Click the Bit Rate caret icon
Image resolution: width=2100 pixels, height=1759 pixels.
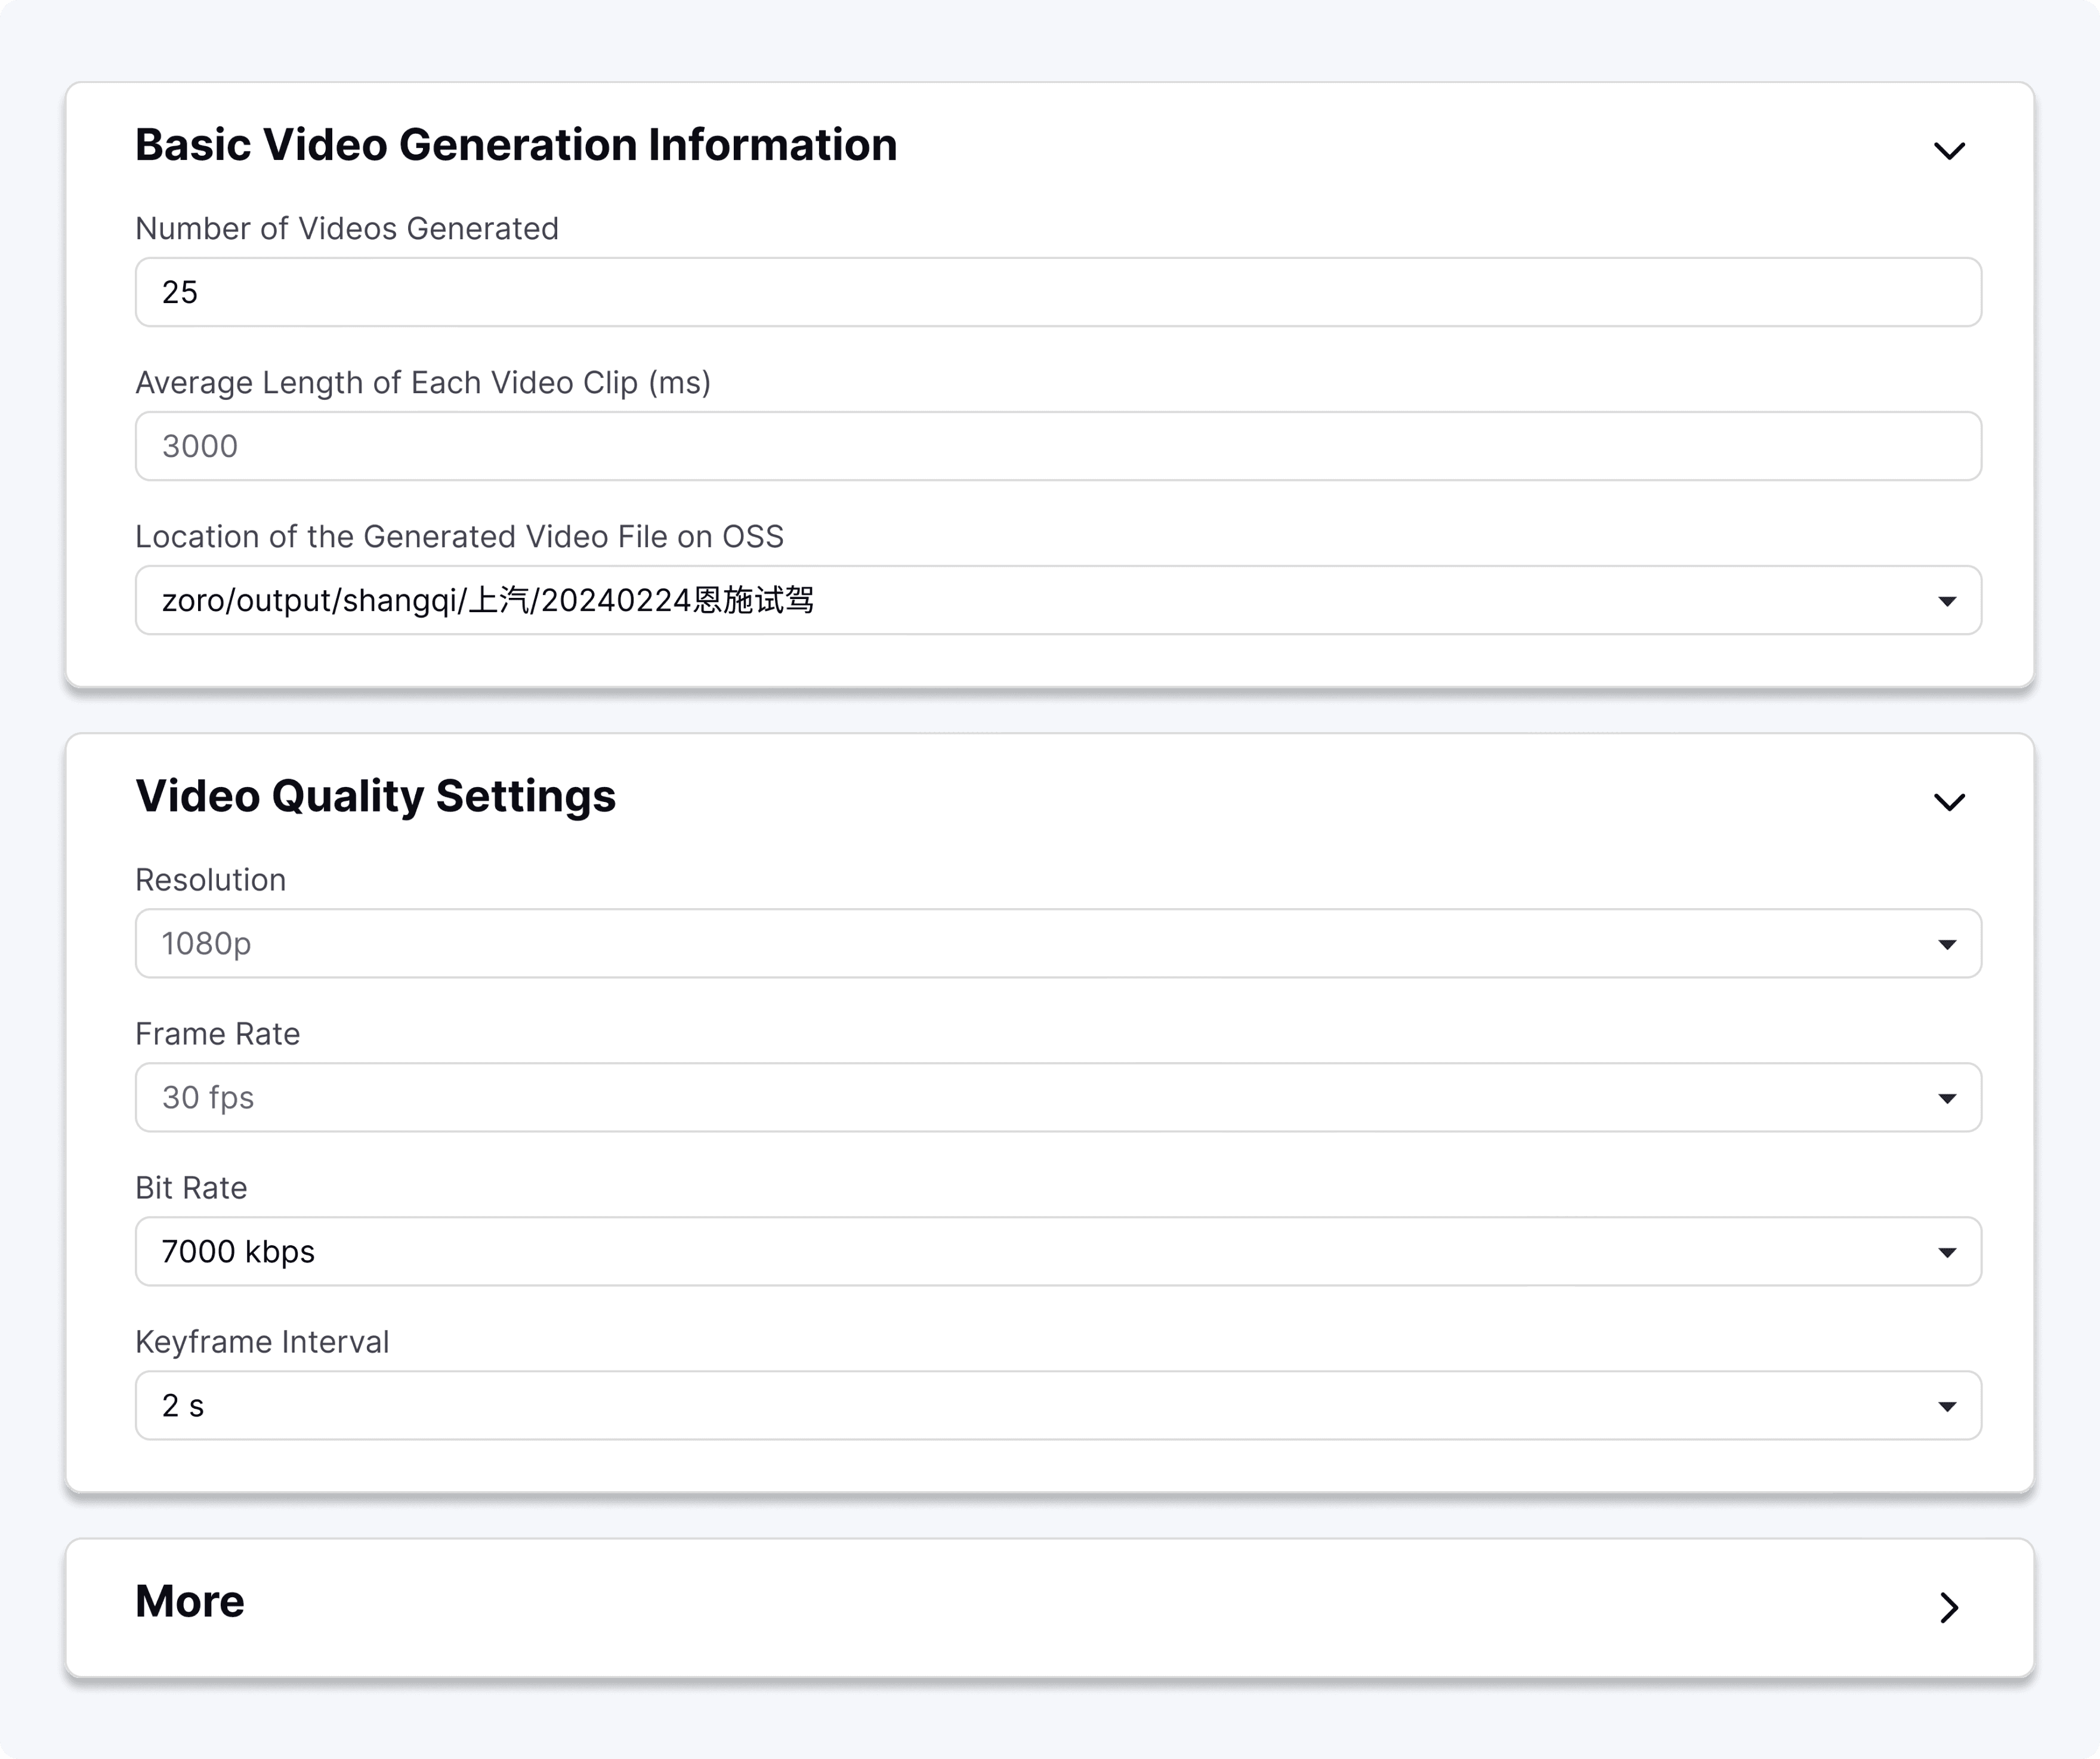click(1946, 1252)
